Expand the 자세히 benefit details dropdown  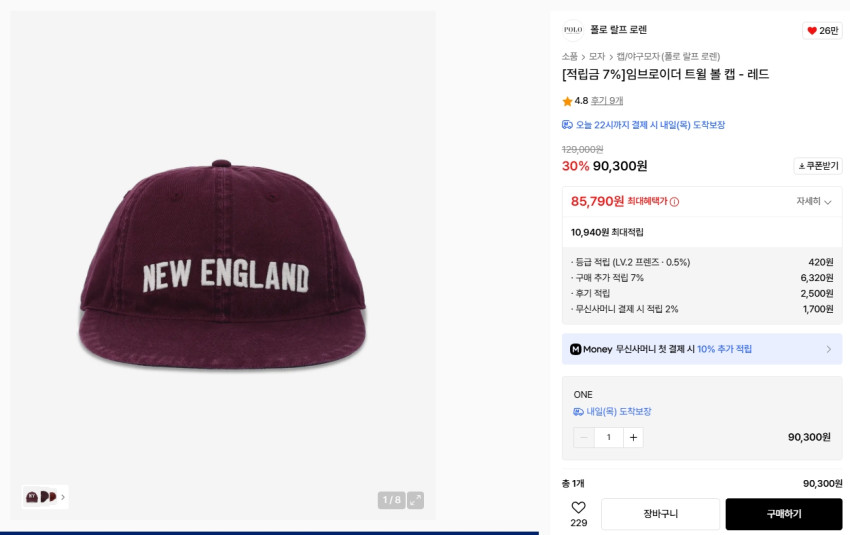tap(813, 201)
